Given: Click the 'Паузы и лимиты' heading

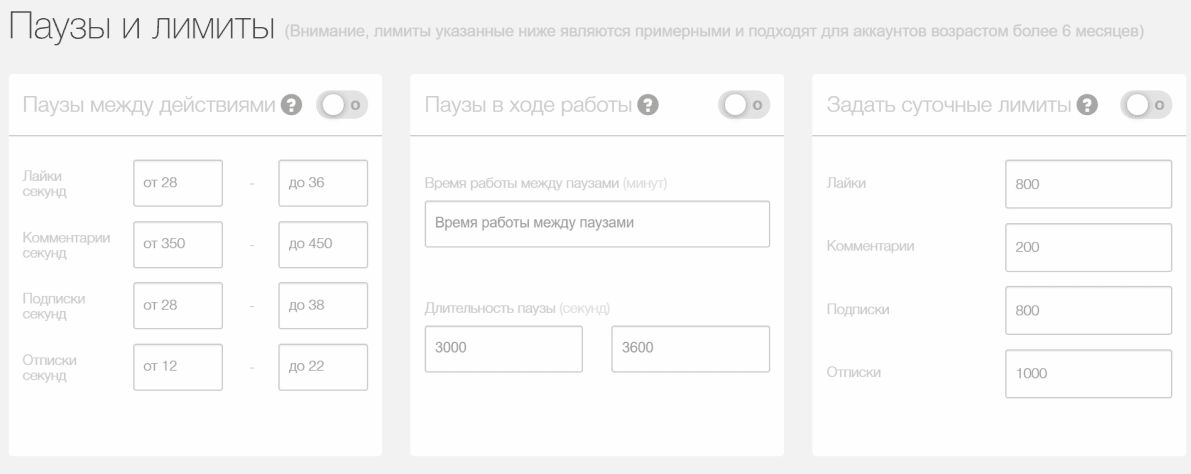Looking at the screenshot, I should pos(142,27).
